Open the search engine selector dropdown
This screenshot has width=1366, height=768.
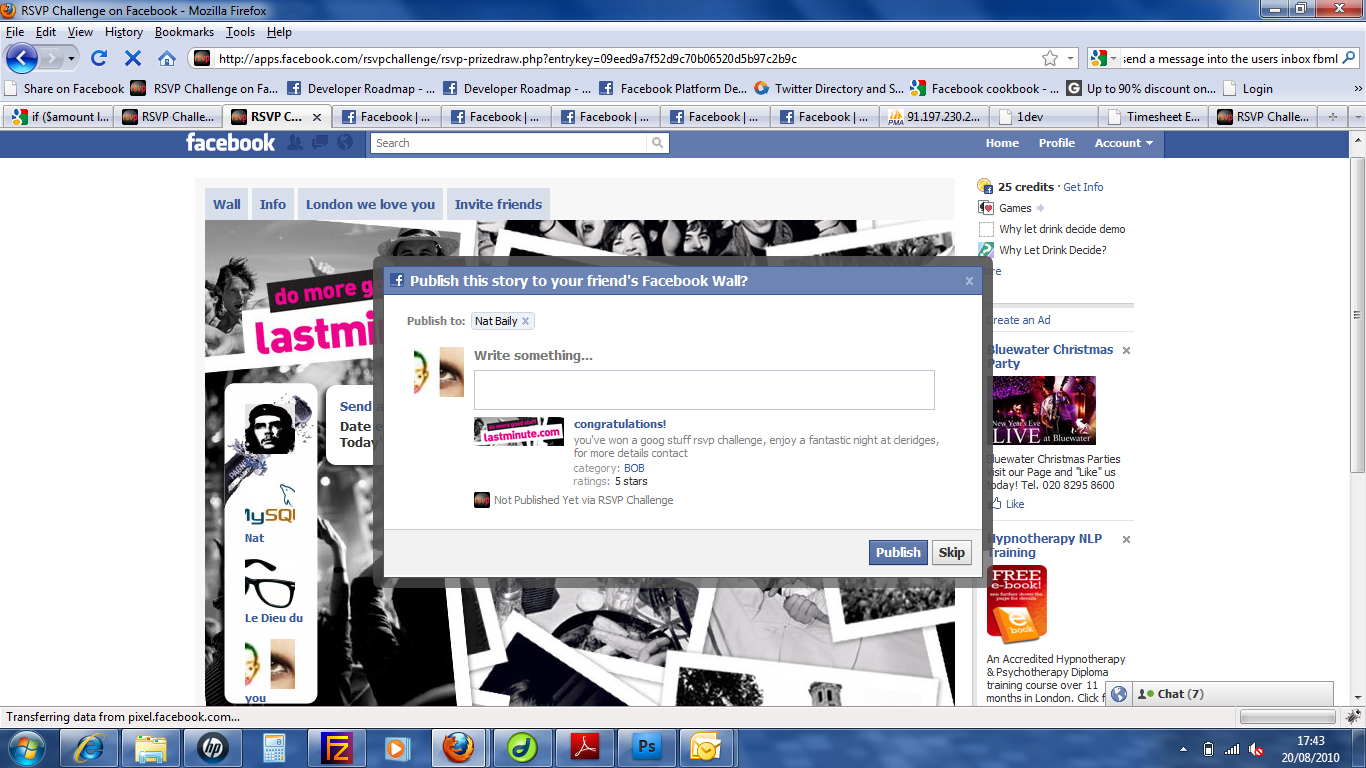point(1104,59)
